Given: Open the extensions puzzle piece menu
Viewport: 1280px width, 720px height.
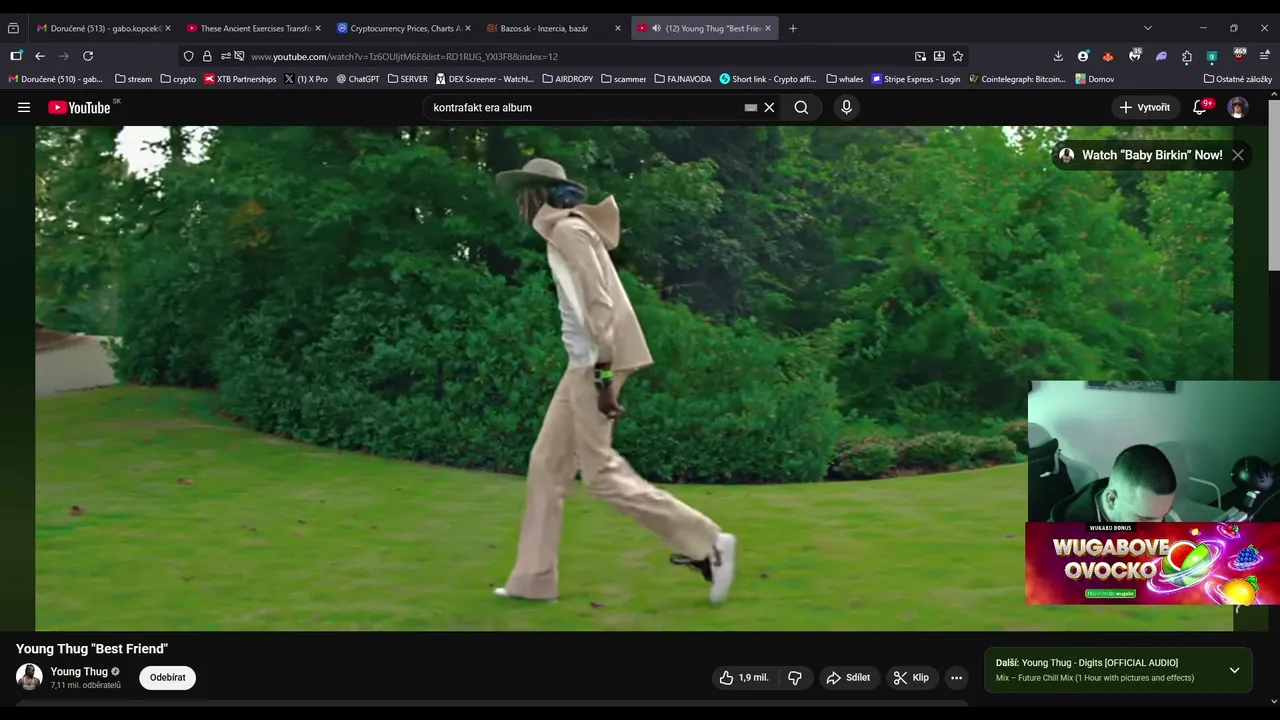Looking at the screenshot, I should 1187,56.
